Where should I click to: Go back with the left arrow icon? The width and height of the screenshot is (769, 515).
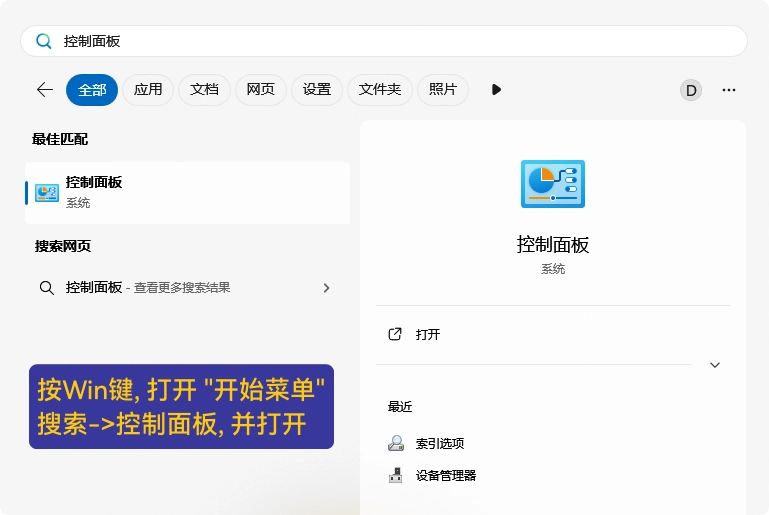45,90
